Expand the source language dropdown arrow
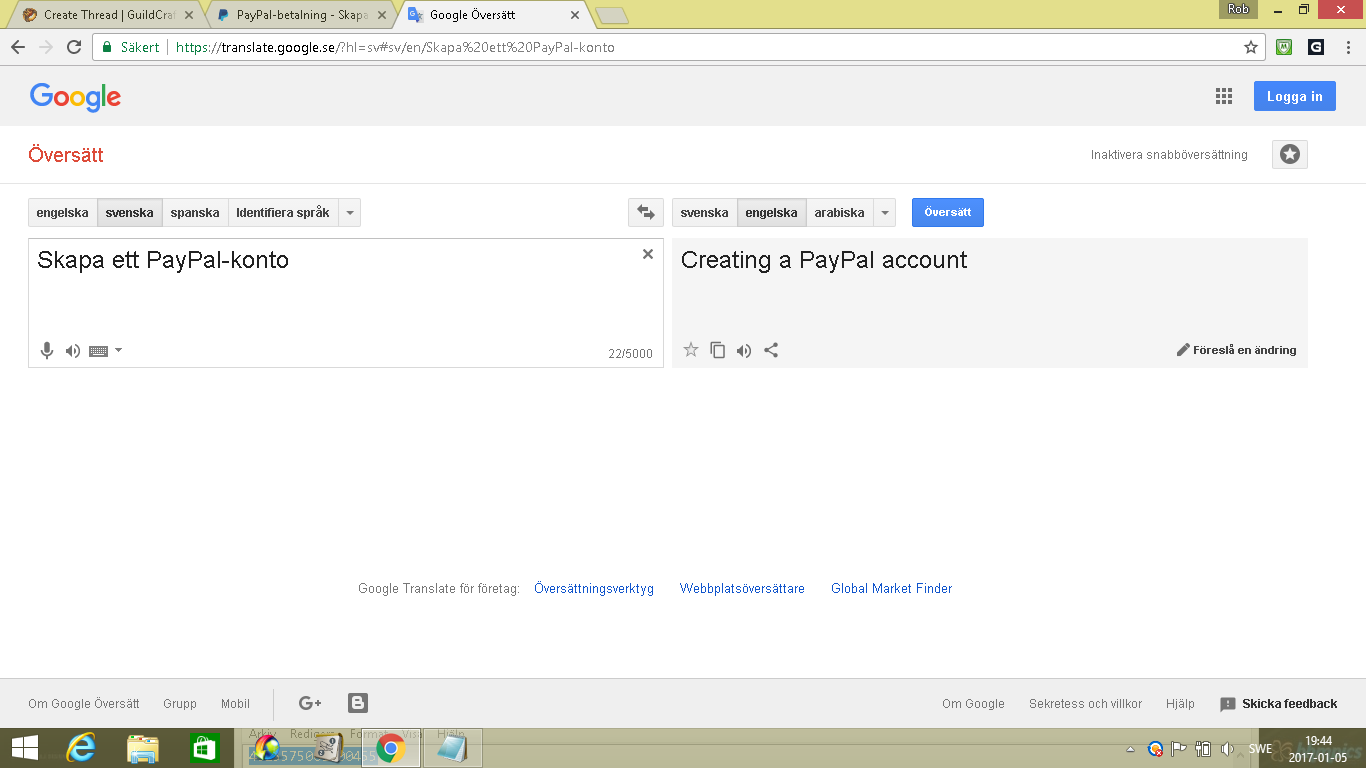 [349, 212]
